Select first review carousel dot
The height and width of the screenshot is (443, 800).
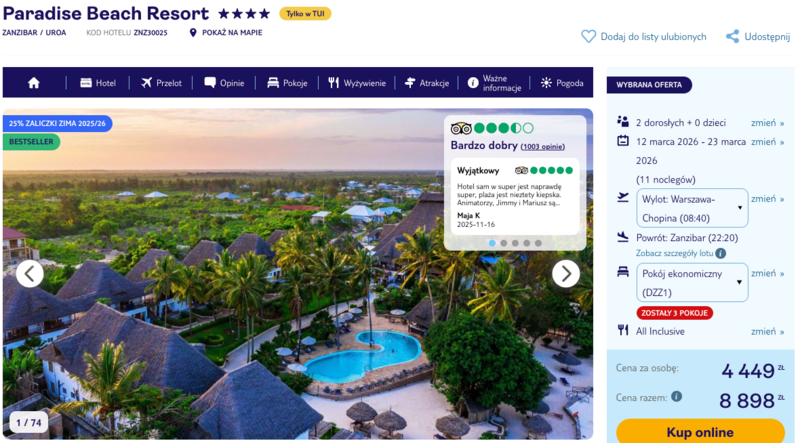490,243
